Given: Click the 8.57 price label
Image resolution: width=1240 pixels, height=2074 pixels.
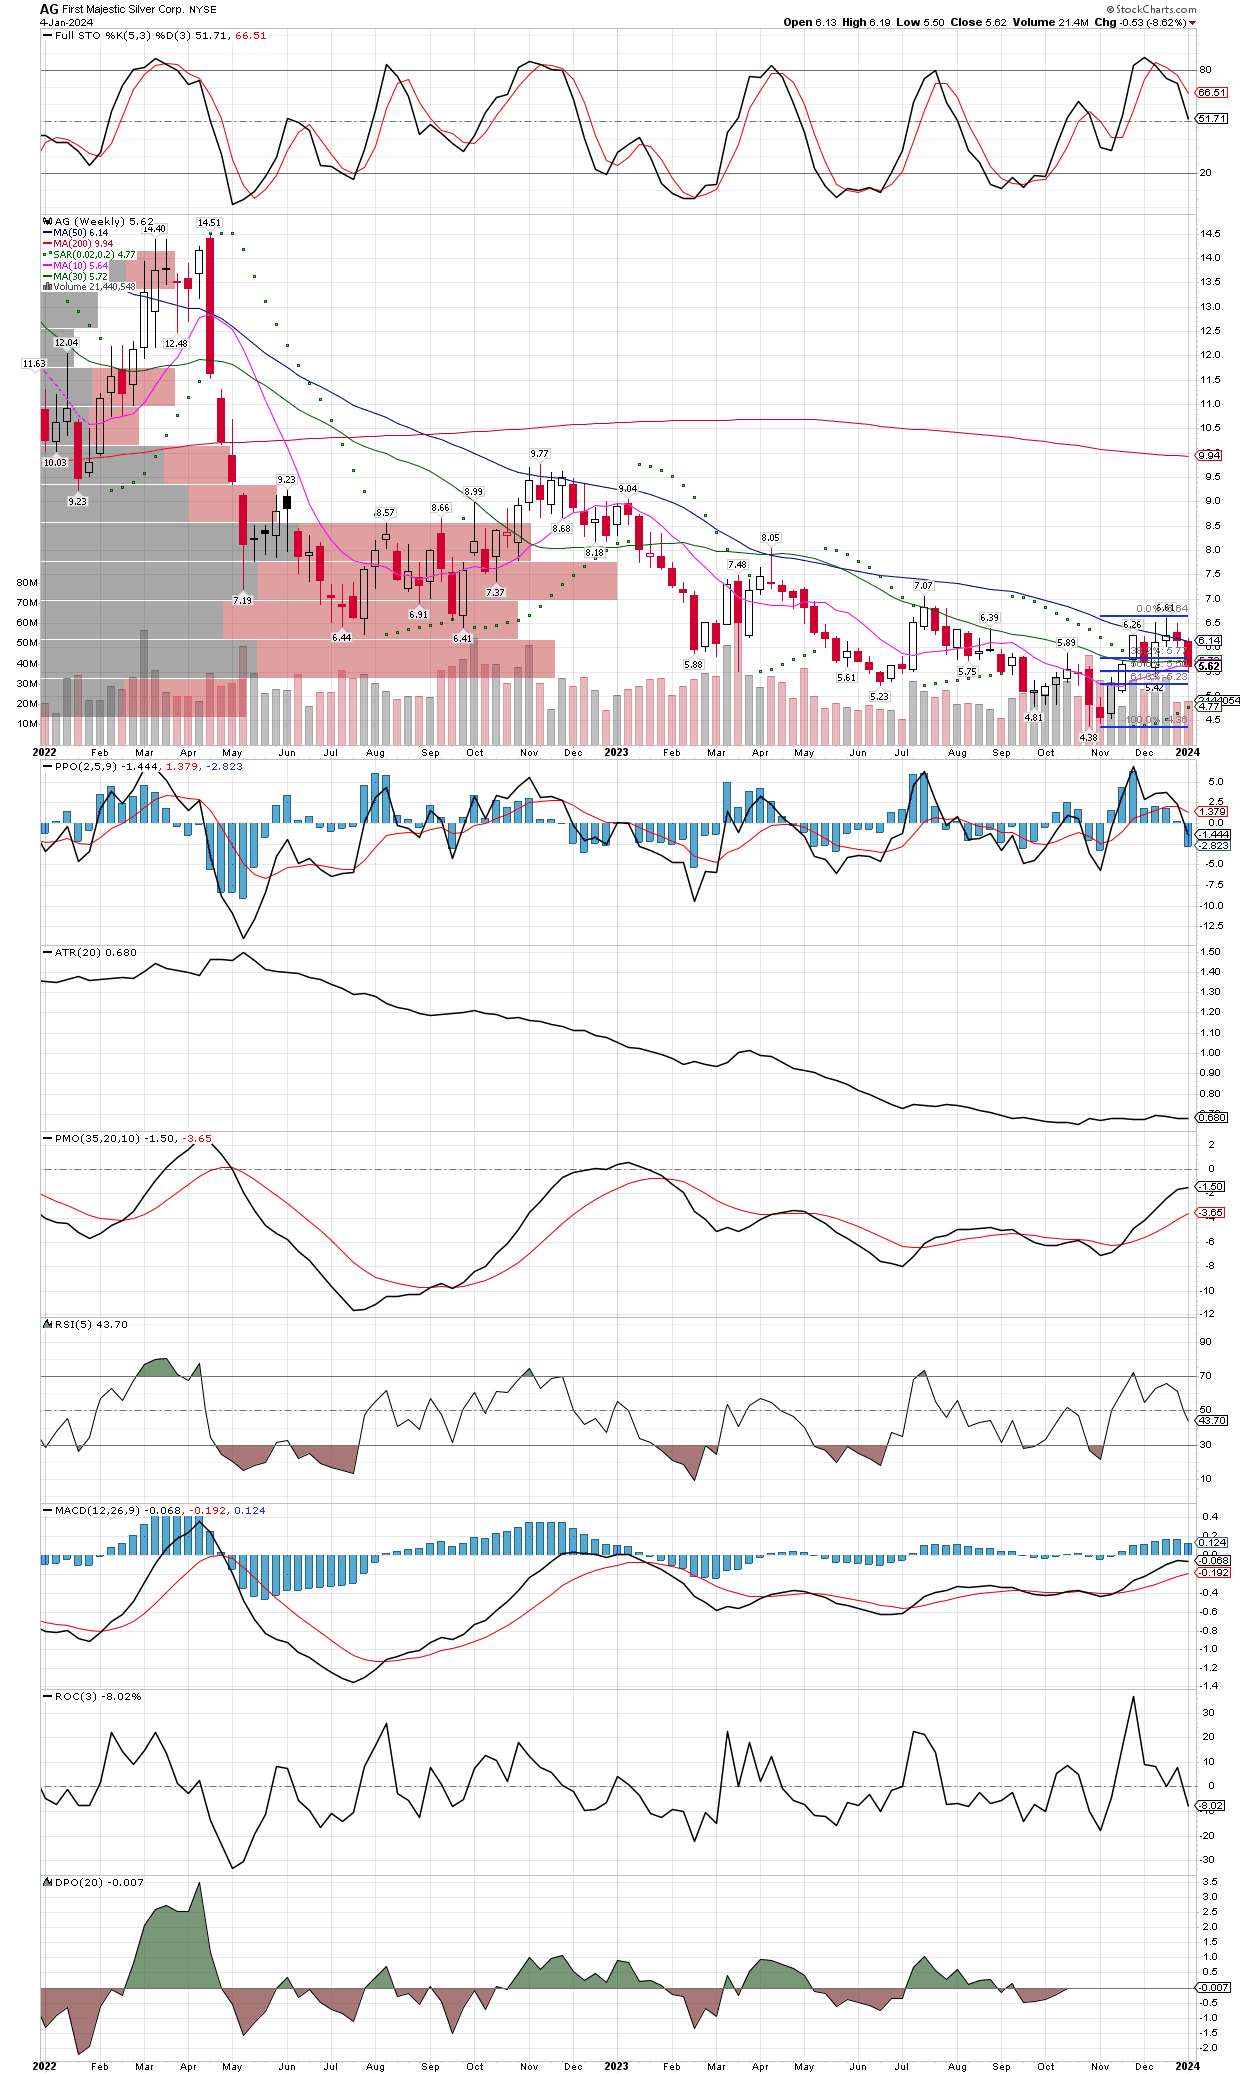Looking at the screenshot, I should click(385, 513).
